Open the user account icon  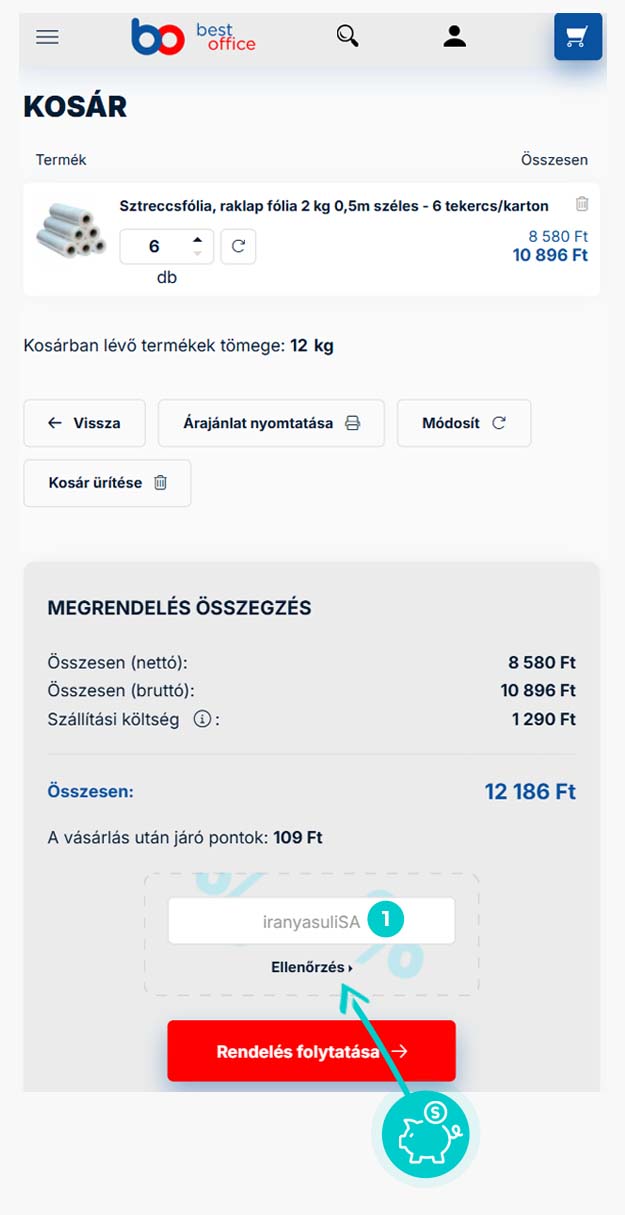click(x=455, y=37)
